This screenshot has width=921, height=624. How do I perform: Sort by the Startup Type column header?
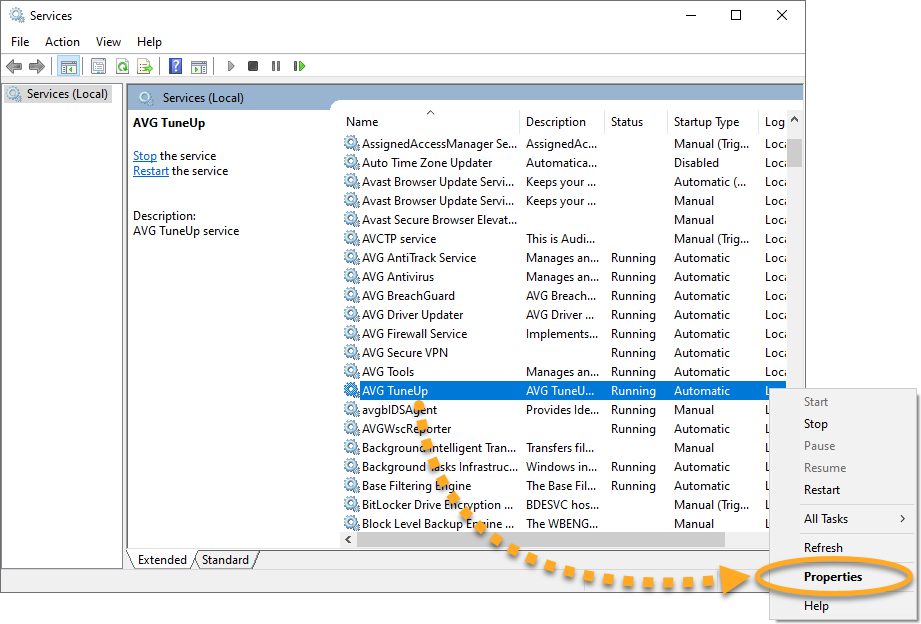pos(707,122)
